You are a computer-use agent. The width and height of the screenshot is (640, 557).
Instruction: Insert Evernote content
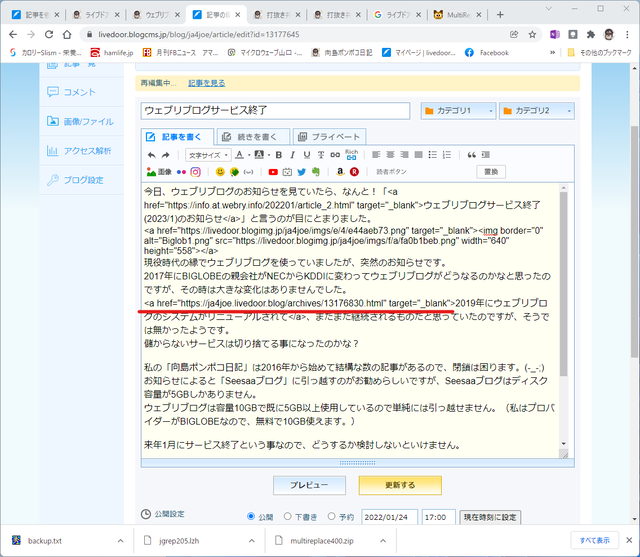pyautogui.click(x=316, y=172)
